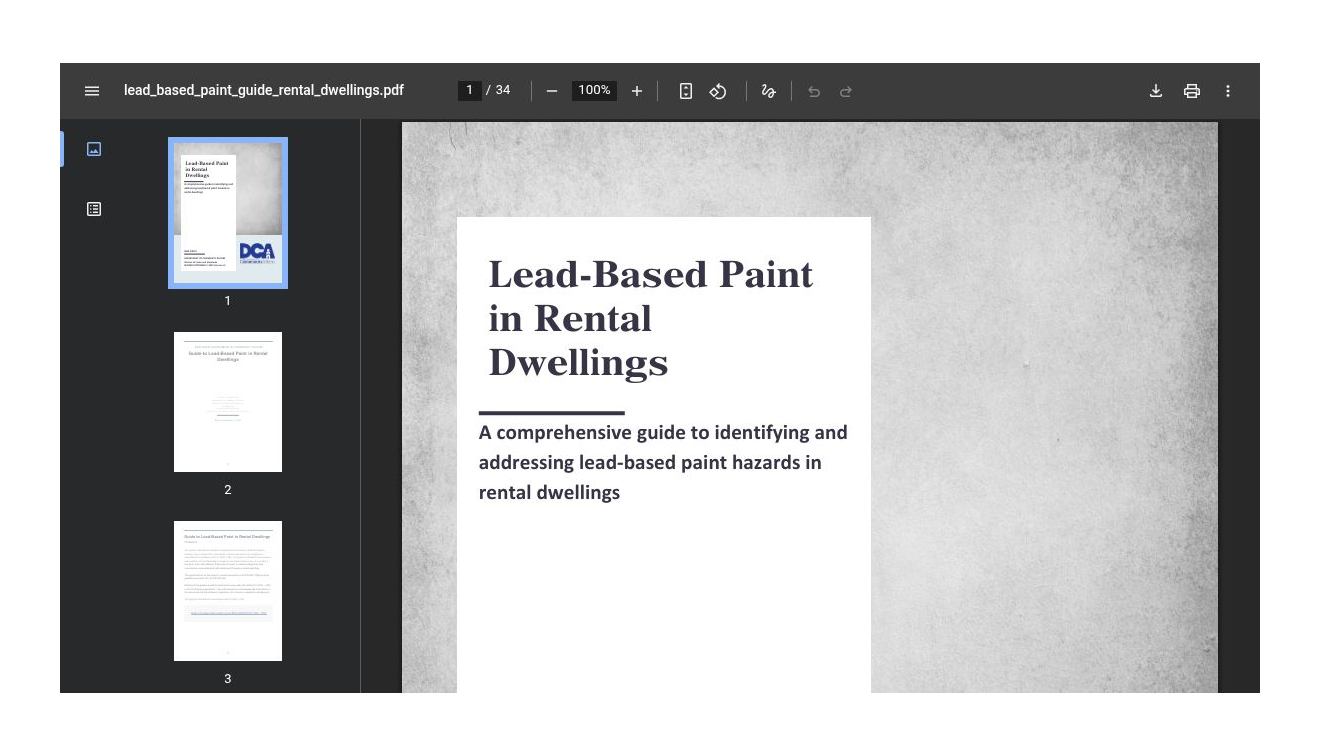Viewport: 1320px width, 756px height.
Task: Print the PDF document
Action: tap(1192, 91)
